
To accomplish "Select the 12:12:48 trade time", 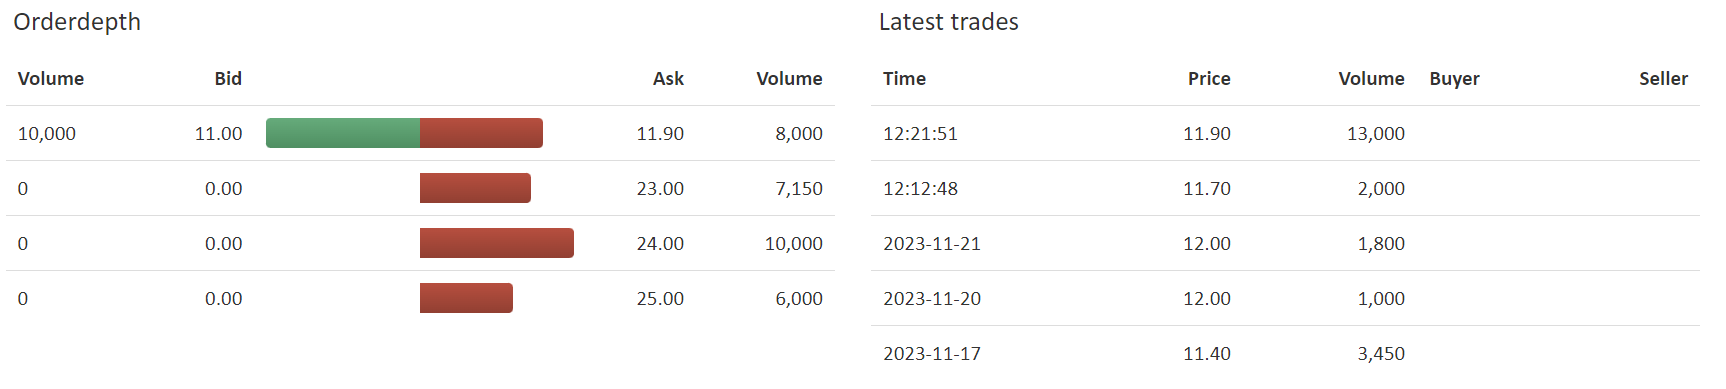I will tap(920, 188).
